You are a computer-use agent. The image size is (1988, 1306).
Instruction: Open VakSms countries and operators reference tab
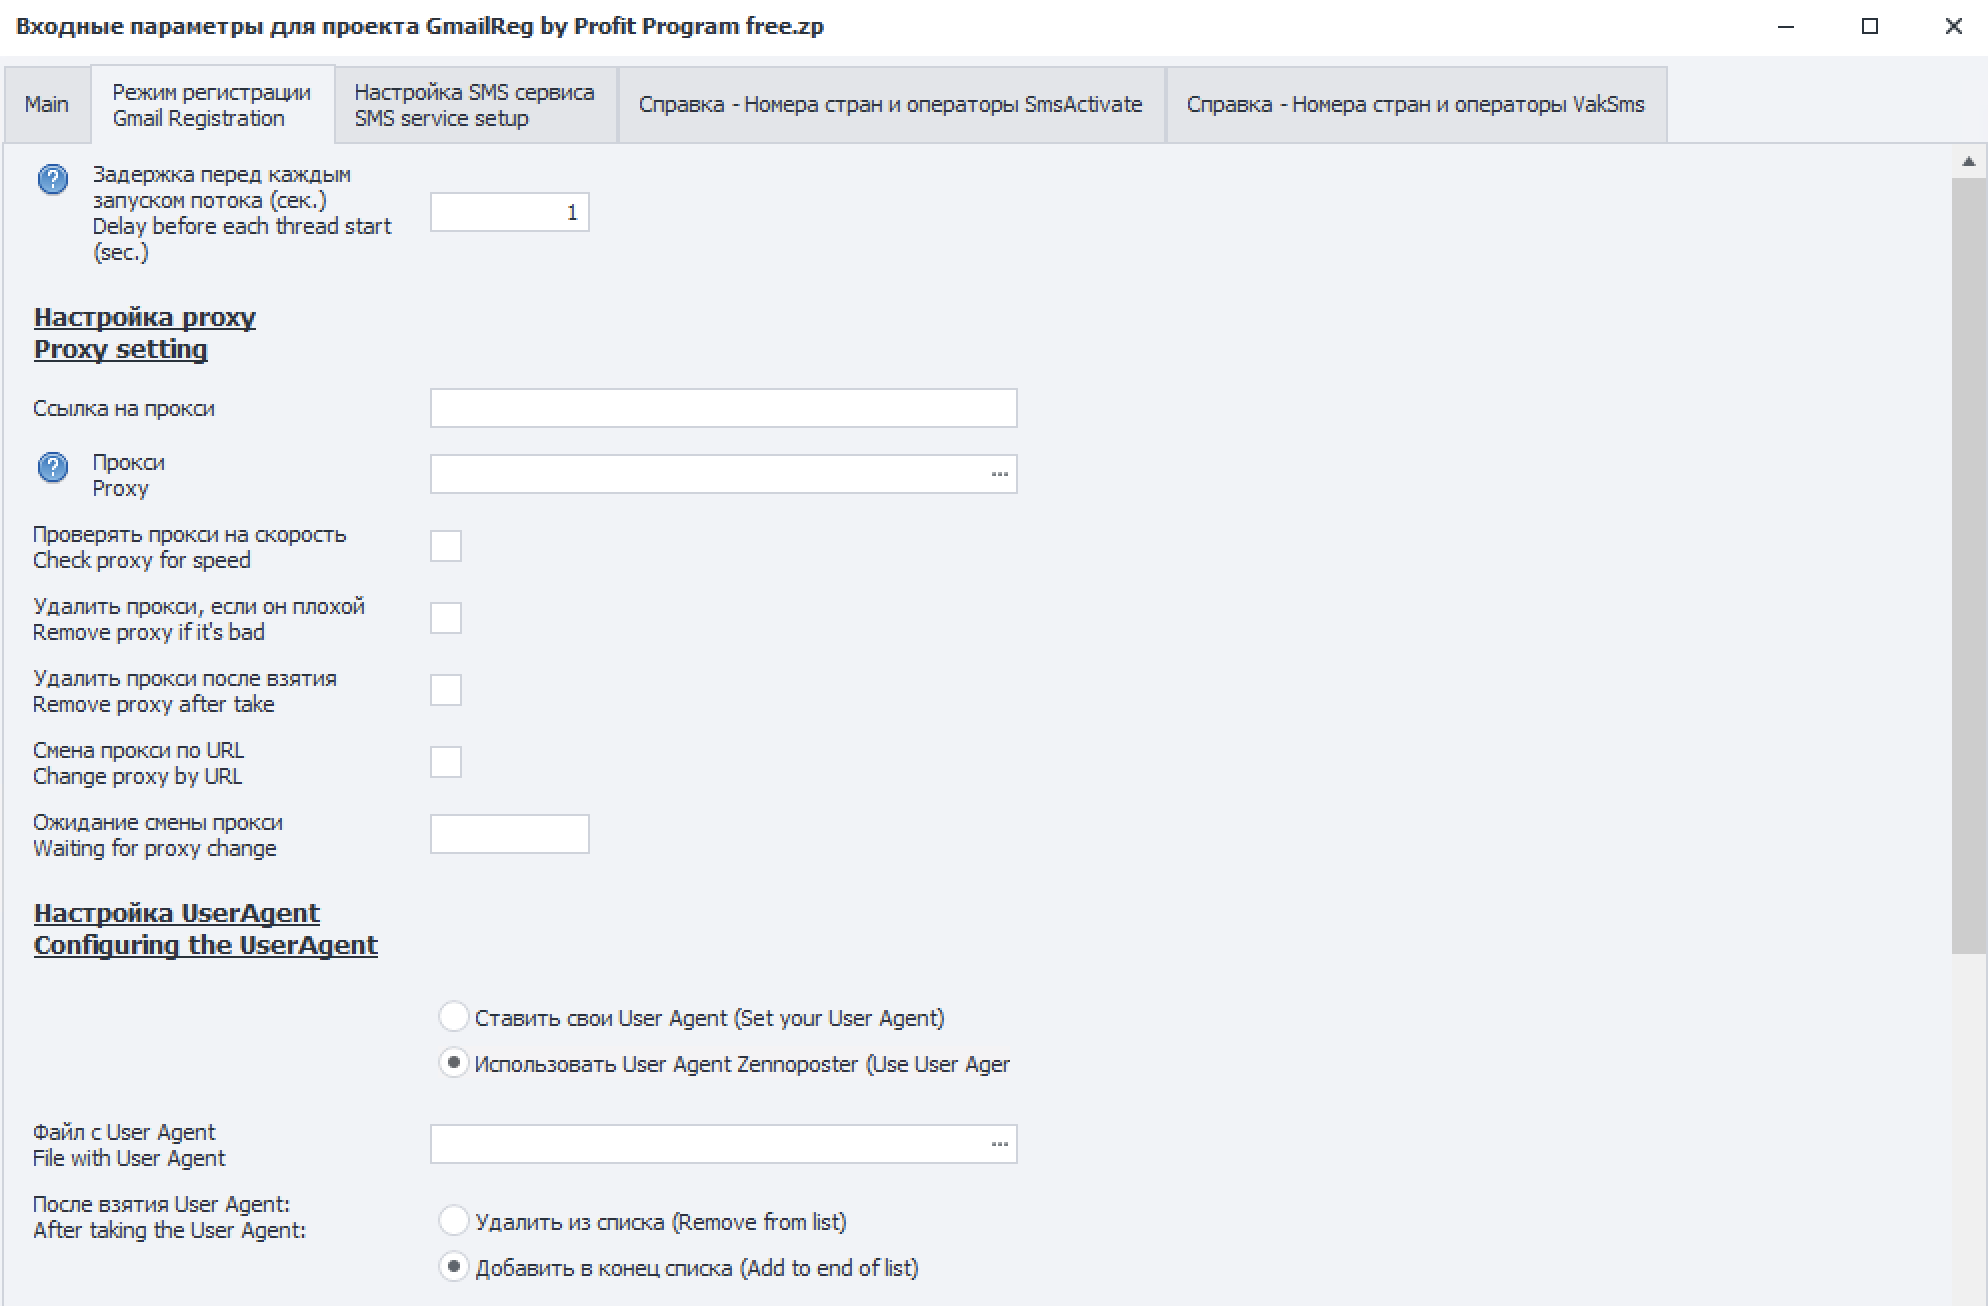pyautogui.click(x=1415, y=105)
